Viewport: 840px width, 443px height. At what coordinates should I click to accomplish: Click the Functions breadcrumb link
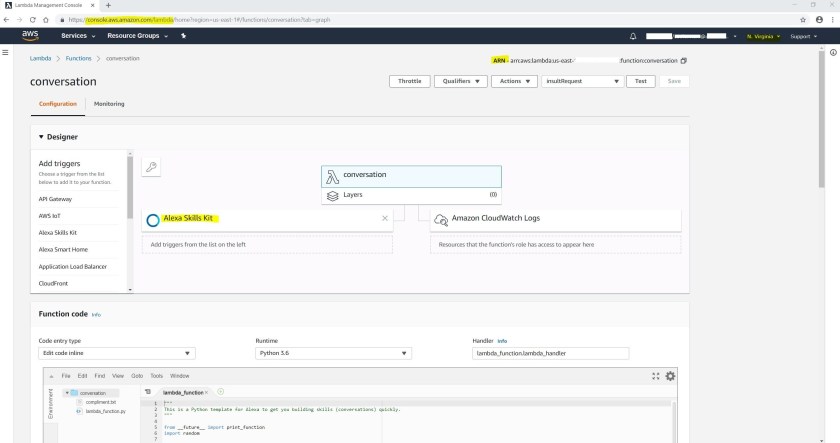pyautogui.click(x=78, y=59)
